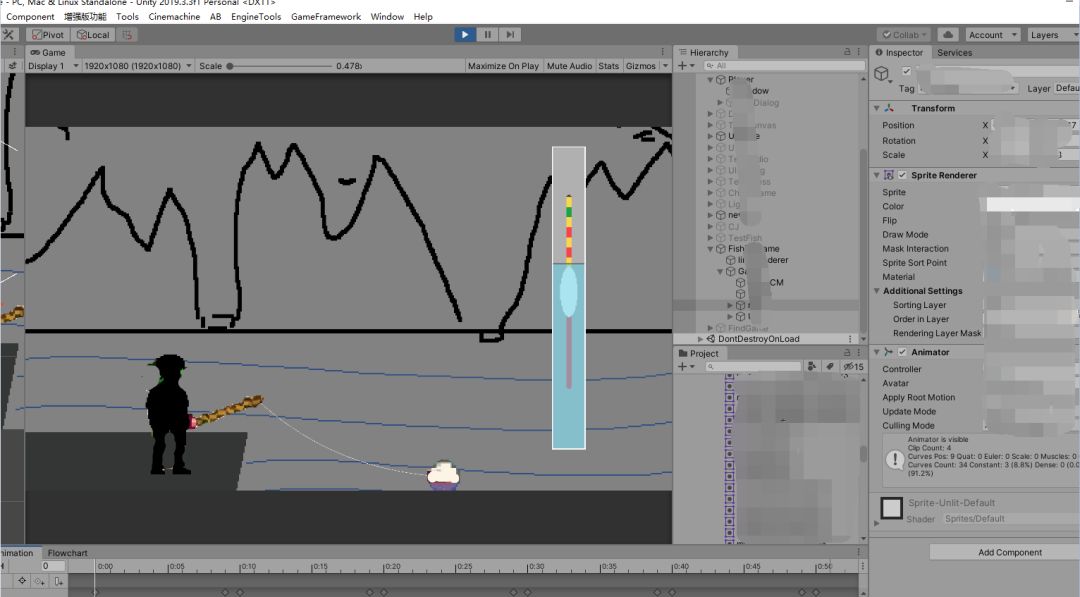The height and width of the screenshot is (597, 1080).
Task: Click the Hierarchy create plus icon
Action: (x=682, y=66)
